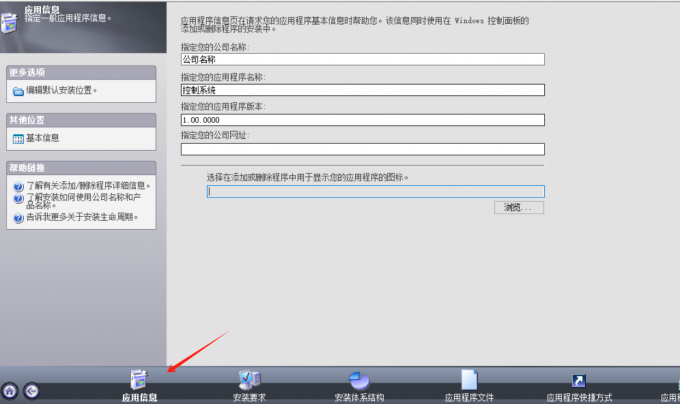Click the 应用信息 icon in bottom bar
Screen dimensions: 680x404
point(139,379)
